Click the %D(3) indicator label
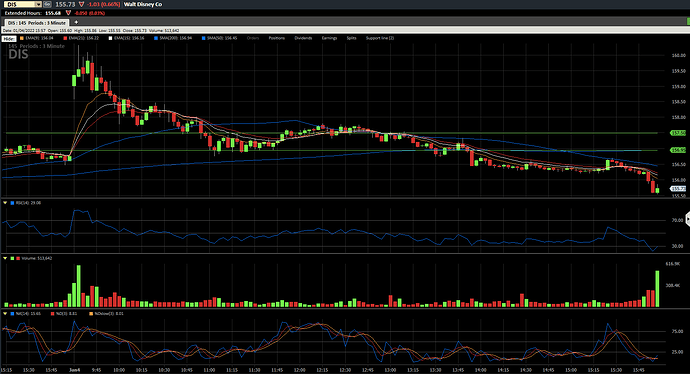The height and width of the screenshot is (374, 690). 66,314
